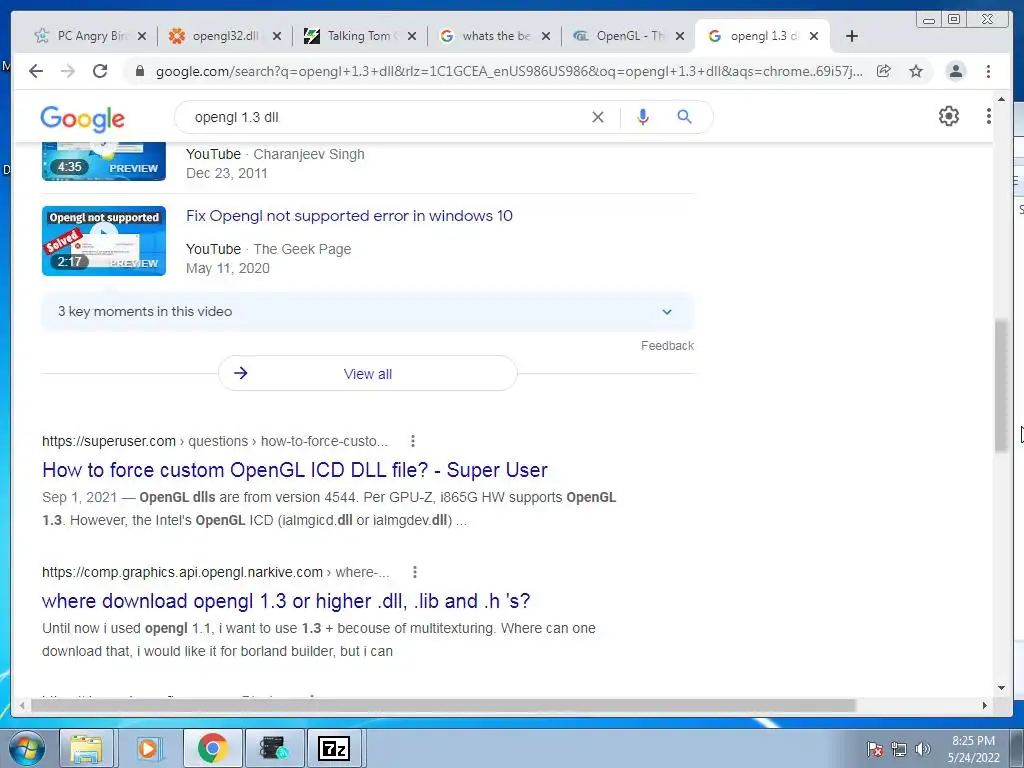1024x768 pixels.
Task: Open Chrome three-dot menu
Action: [x=989, y=71]
